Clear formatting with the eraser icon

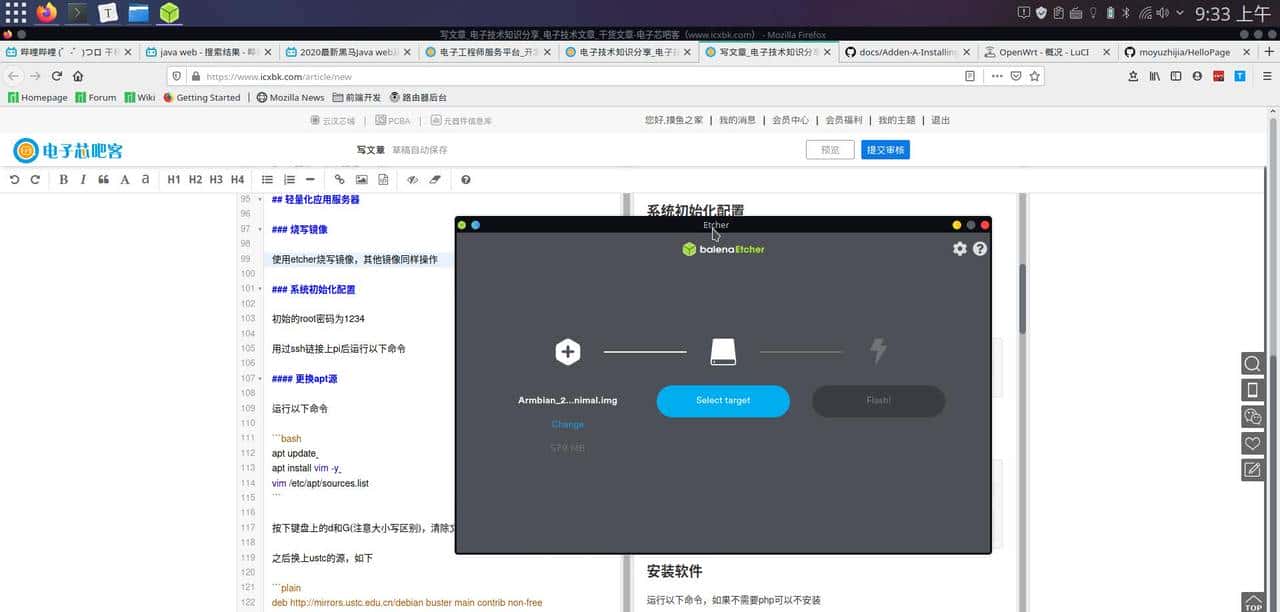(434, 180)
